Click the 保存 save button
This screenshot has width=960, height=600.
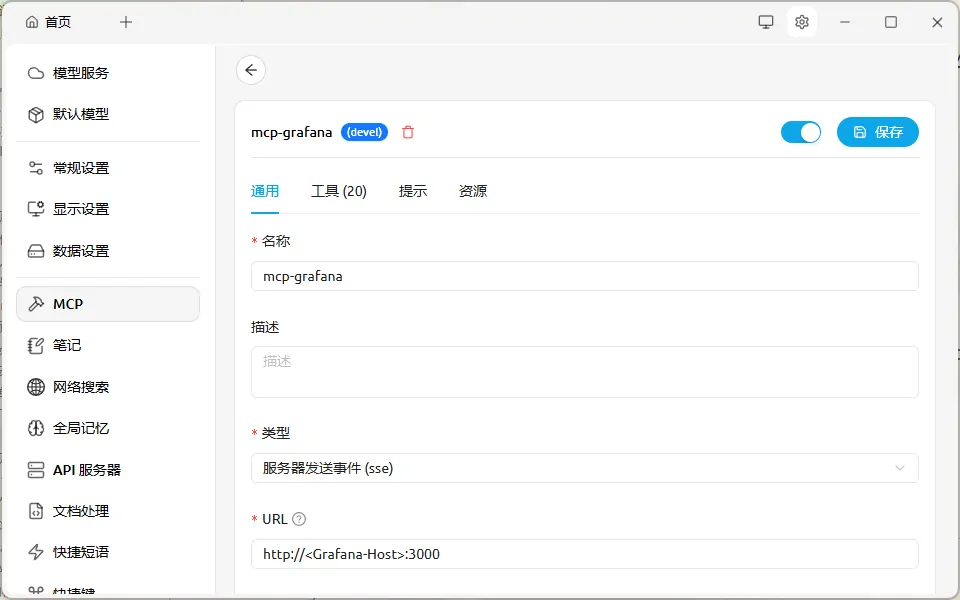[877, 132]
